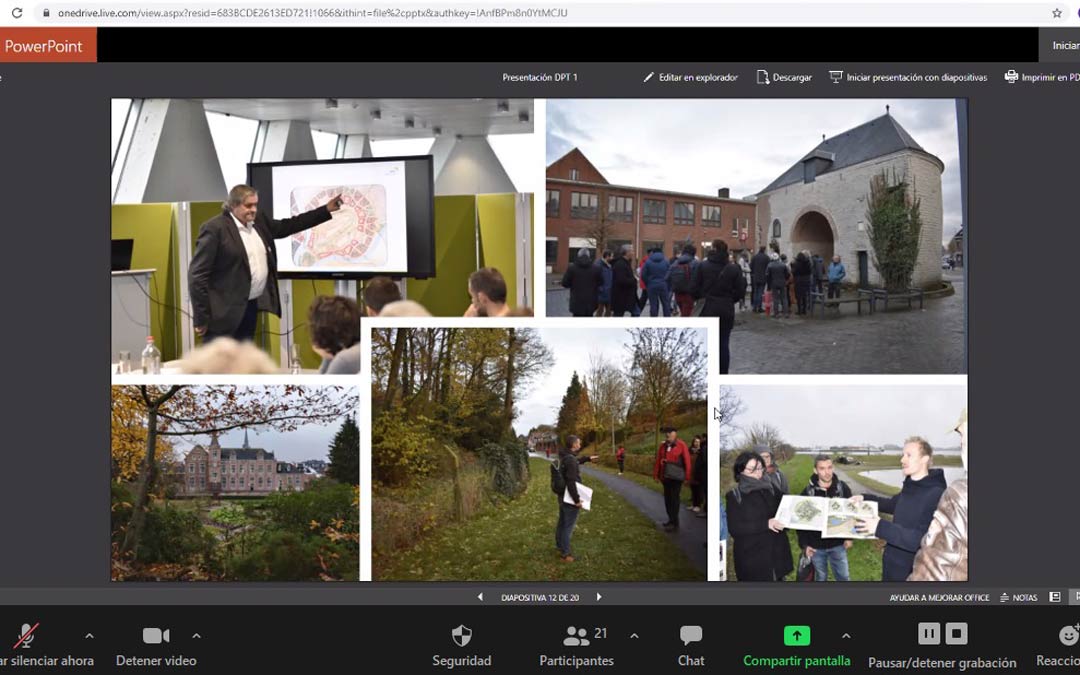Expand share screen options arrow
The height and width of the screenshot is (675, 1080).
[846, 636]
